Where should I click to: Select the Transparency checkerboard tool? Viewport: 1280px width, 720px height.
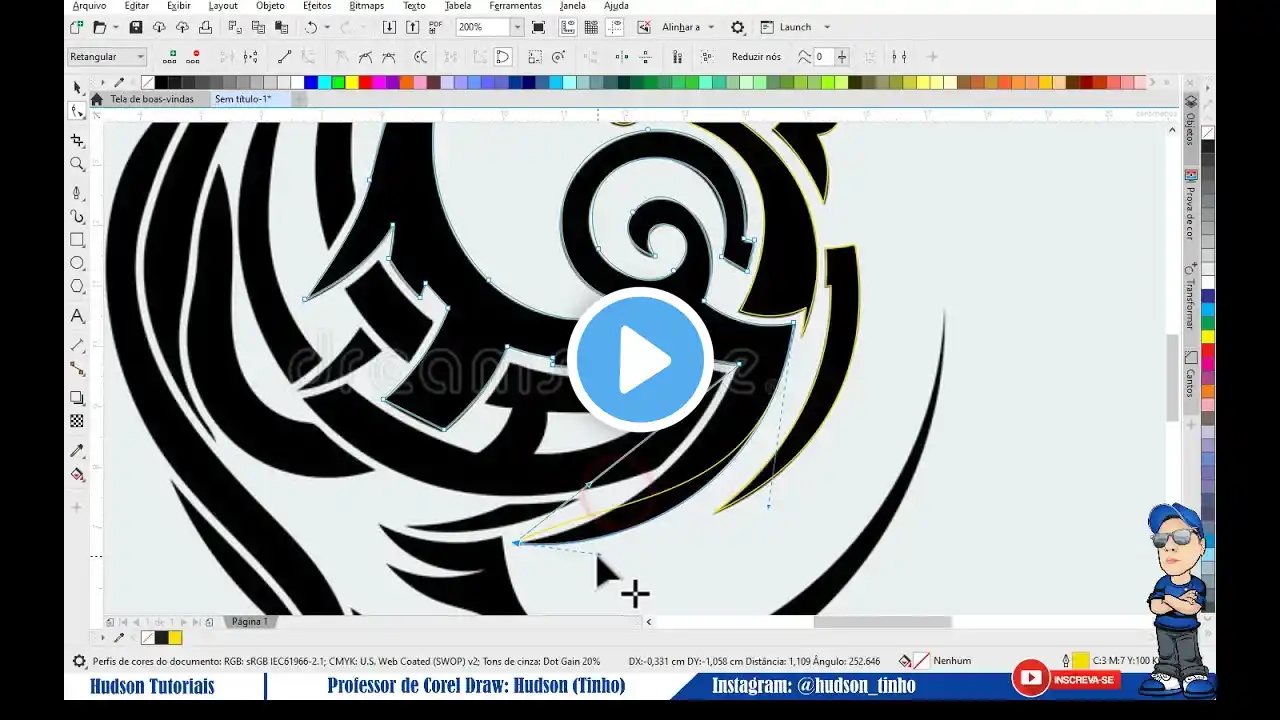77,421
